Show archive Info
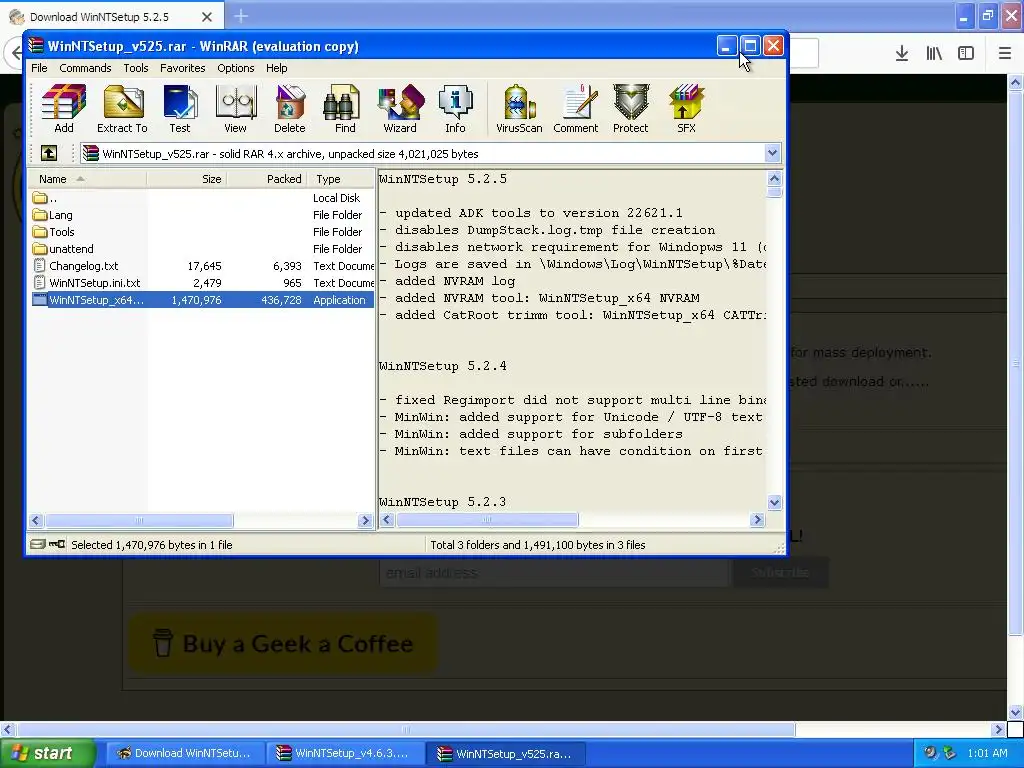This screenshot has height=768, width=1024. (x=455, y=108)
